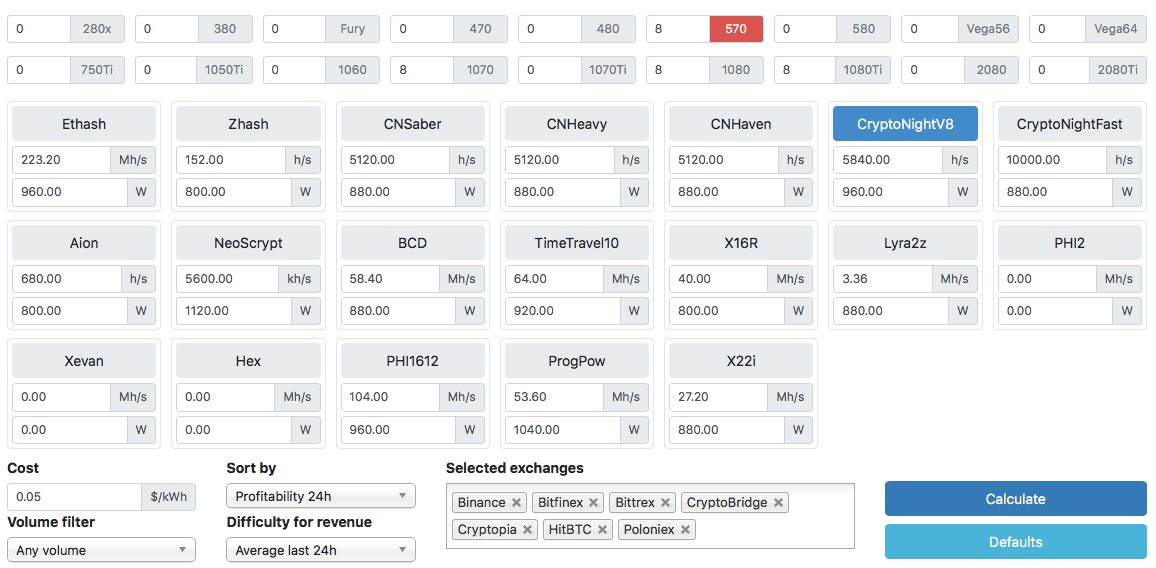Expand the Volume filter dropdown
Screen dimensions: 1156x568
point(101,550)
